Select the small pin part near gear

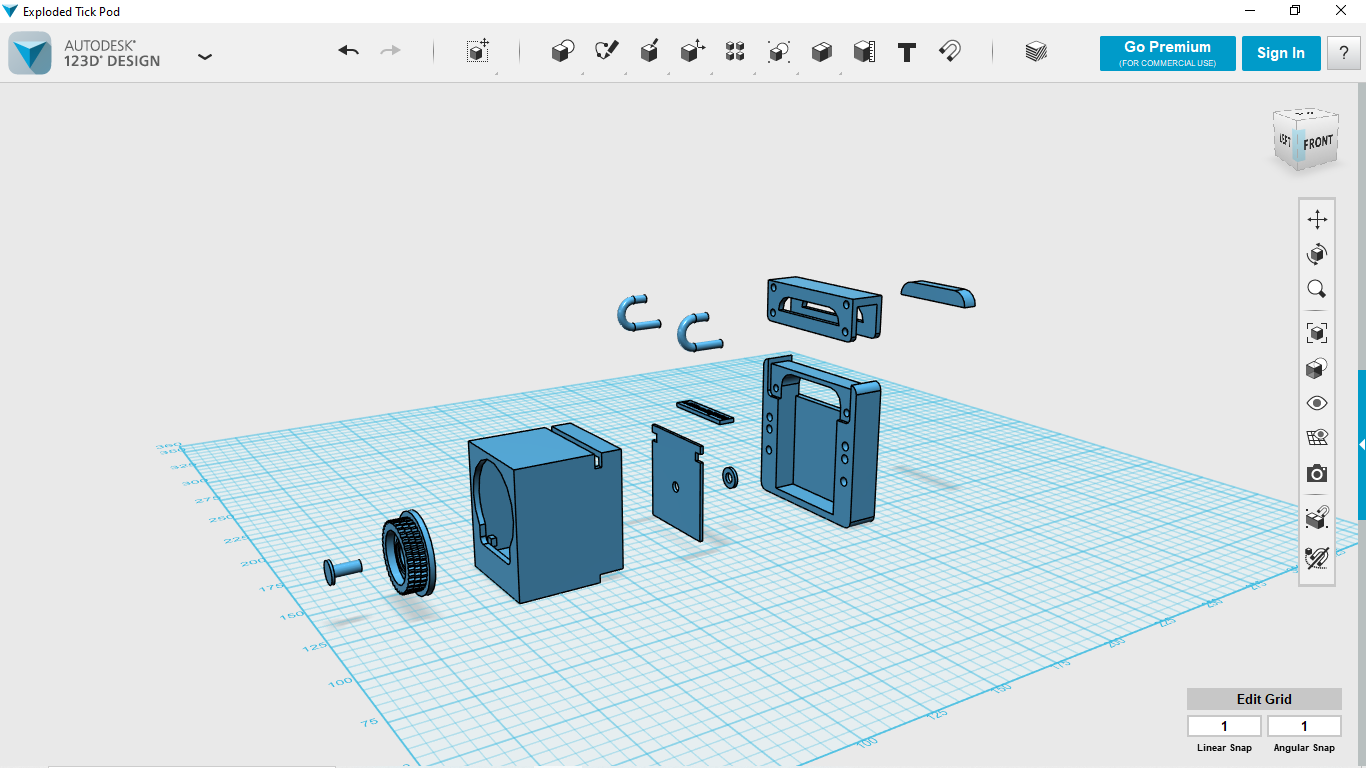(342, 571)
